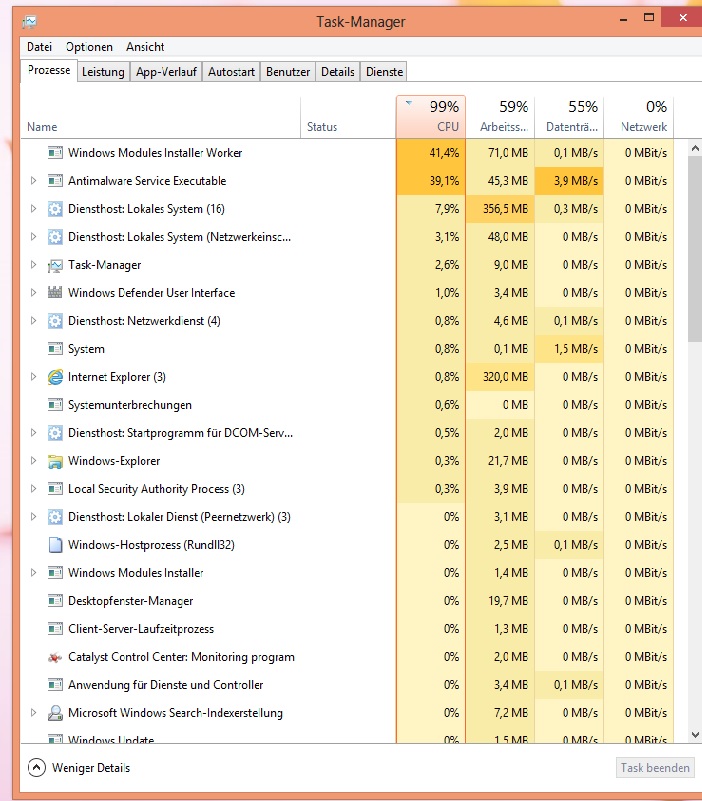Expand Diensthost: Lokales System (16) group
702x801 pixels.
pyautogui.click(x=33, y=208)
